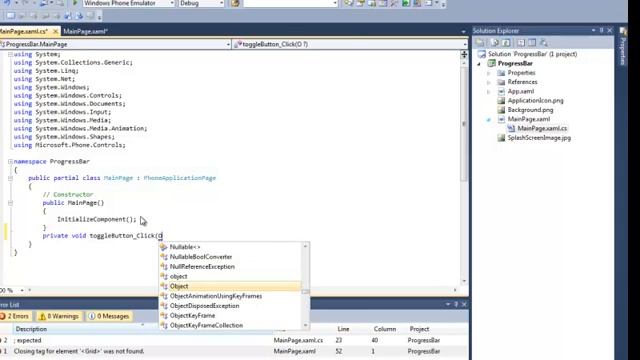Viewport: 640px width, 360px height.
Task: Select the '; expected' error row
Action: tap(234, 340)
